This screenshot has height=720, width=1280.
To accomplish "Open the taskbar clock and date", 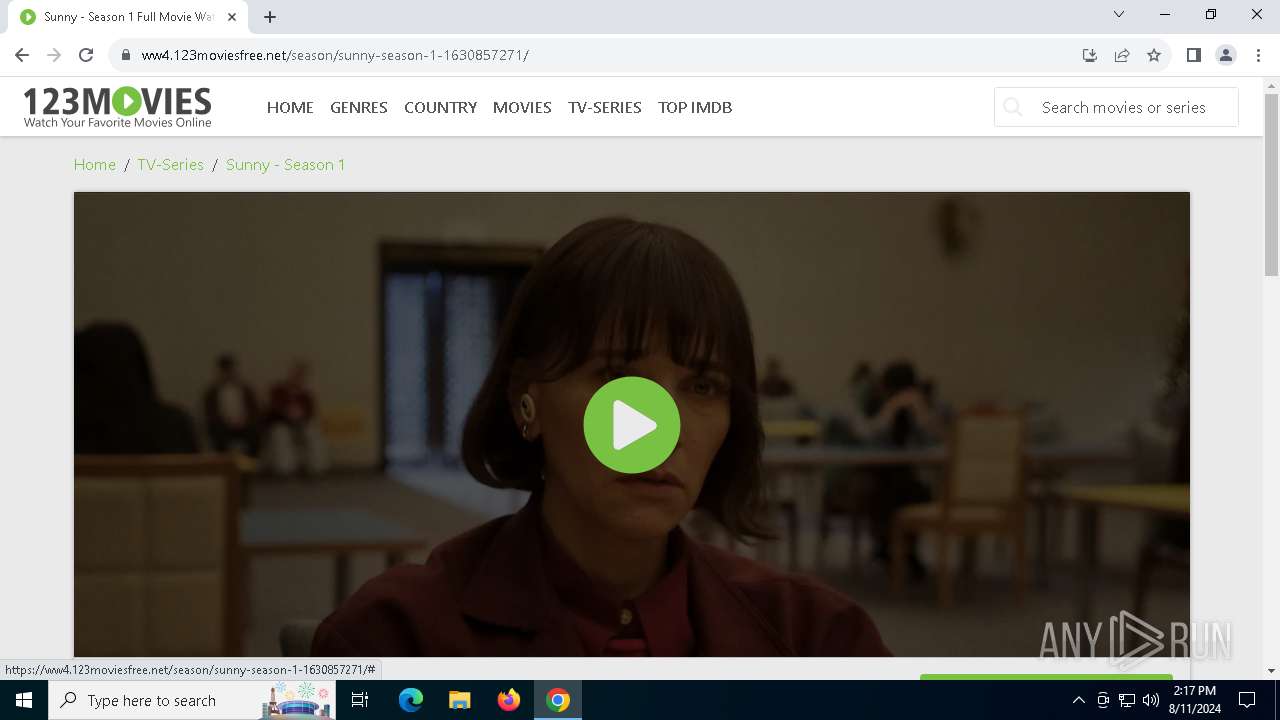I will tap(1195, 700).
